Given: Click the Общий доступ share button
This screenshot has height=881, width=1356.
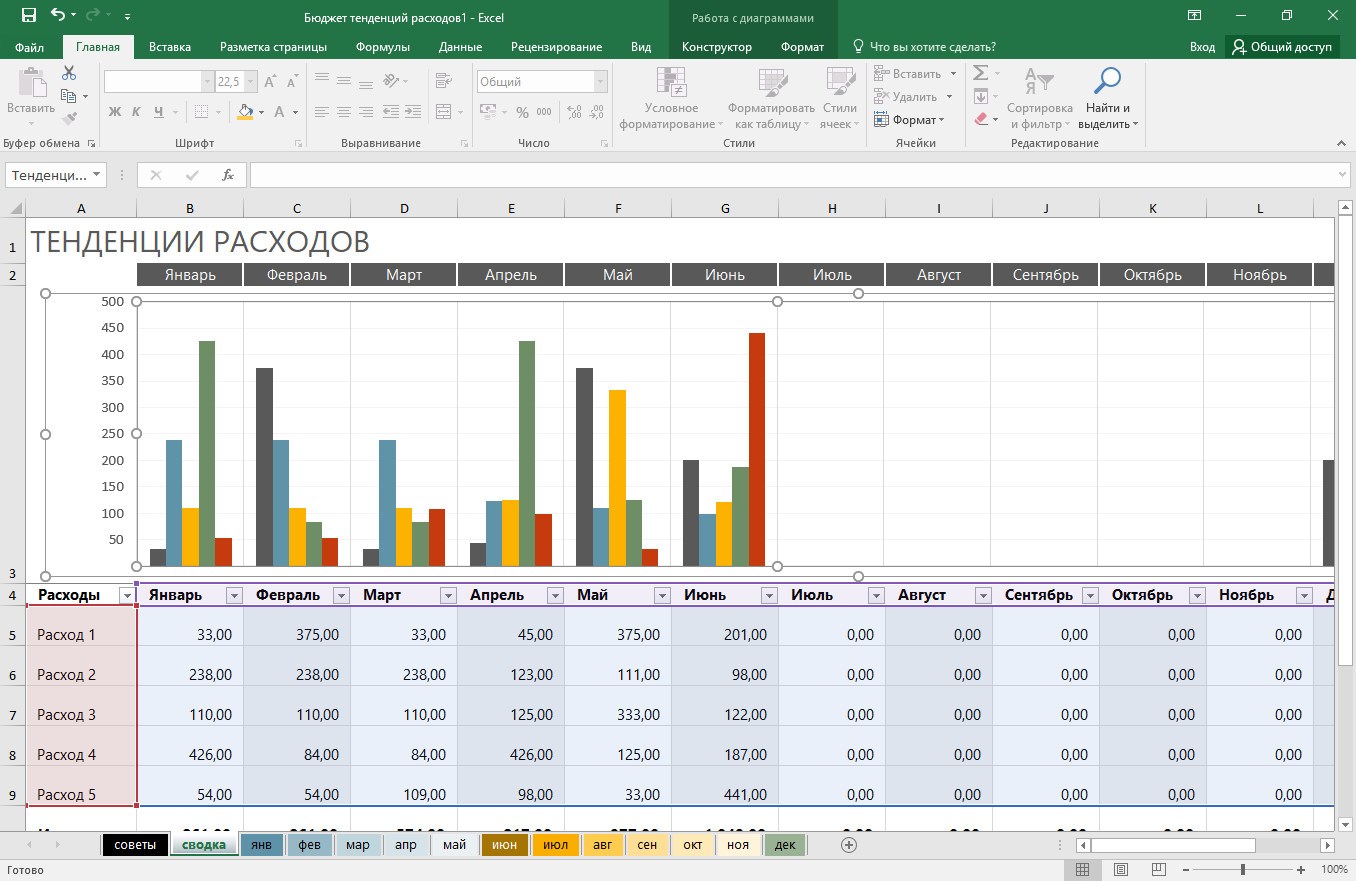Looking at the screenshot, I should pyautogui.click(x=1282, y=47).
